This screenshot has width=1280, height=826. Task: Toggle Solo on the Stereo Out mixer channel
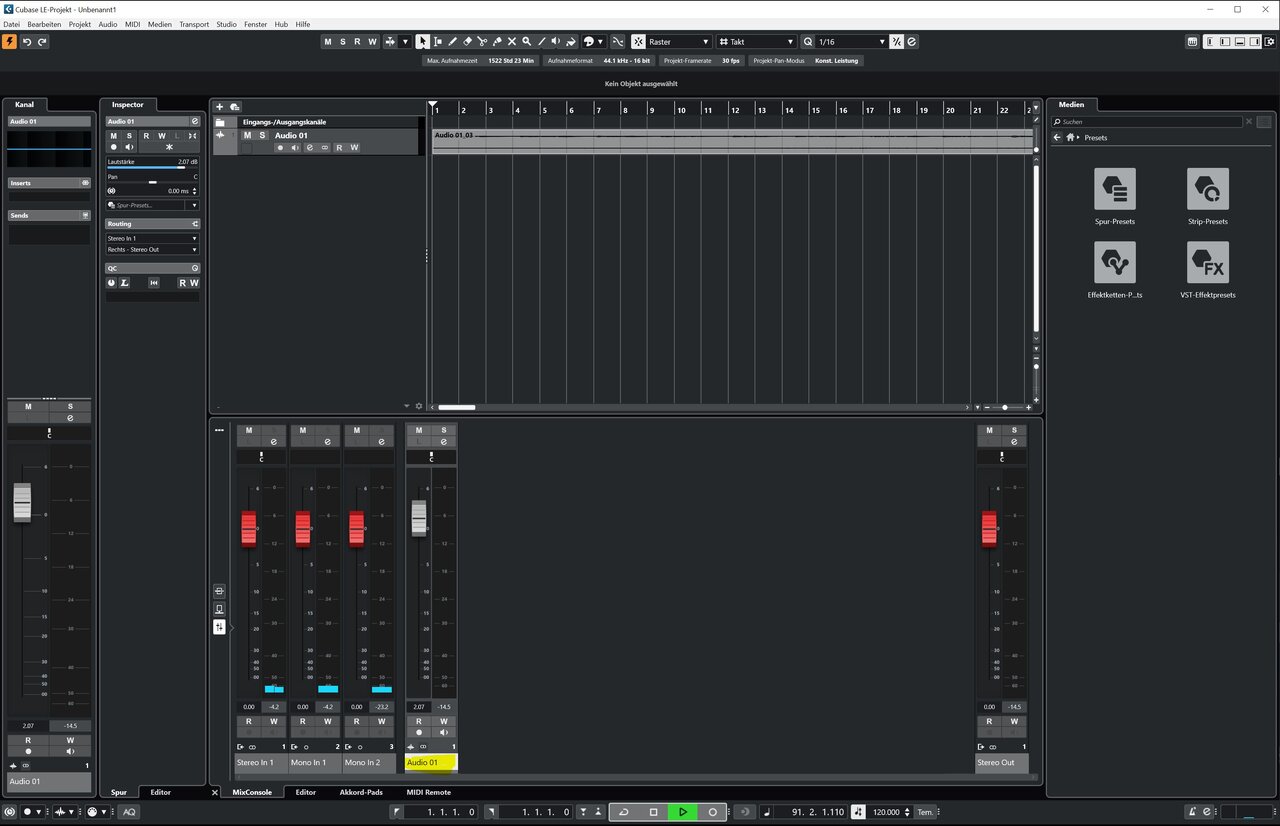(x=1014, y=430)
